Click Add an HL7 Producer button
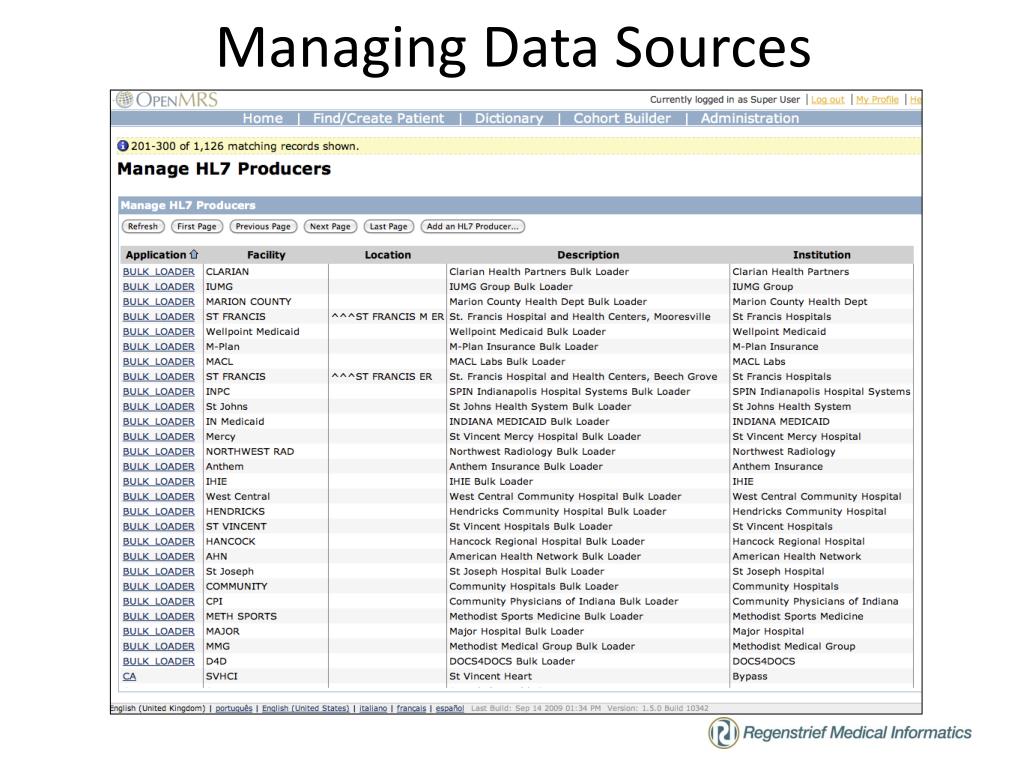Image resolution: width=1024 pixels, height=768 pixels. coord(473,227)
